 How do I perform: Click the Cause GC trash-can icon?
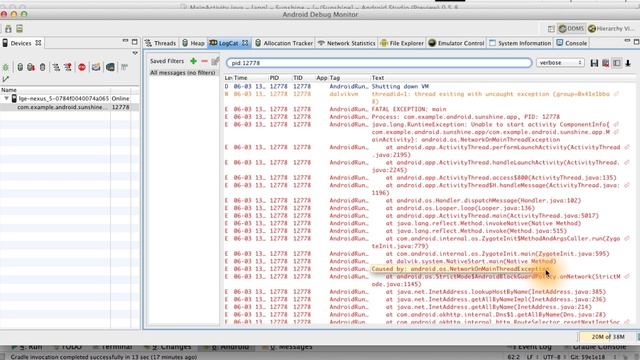click(x=42, y=67)
